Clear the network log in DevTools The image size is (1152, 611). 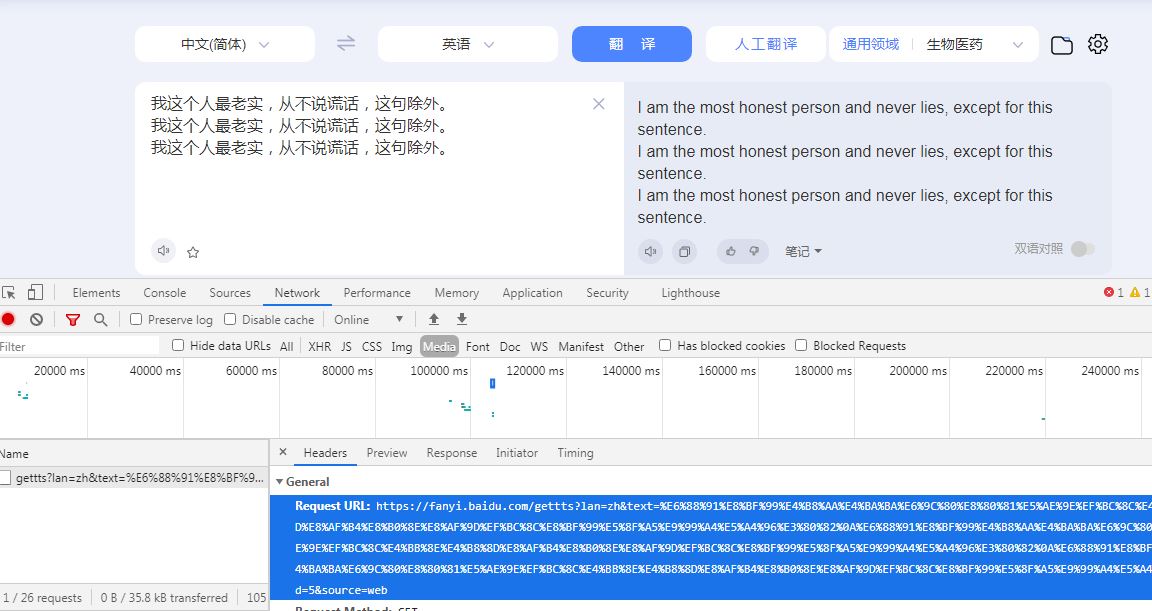[x=36, y=320]
